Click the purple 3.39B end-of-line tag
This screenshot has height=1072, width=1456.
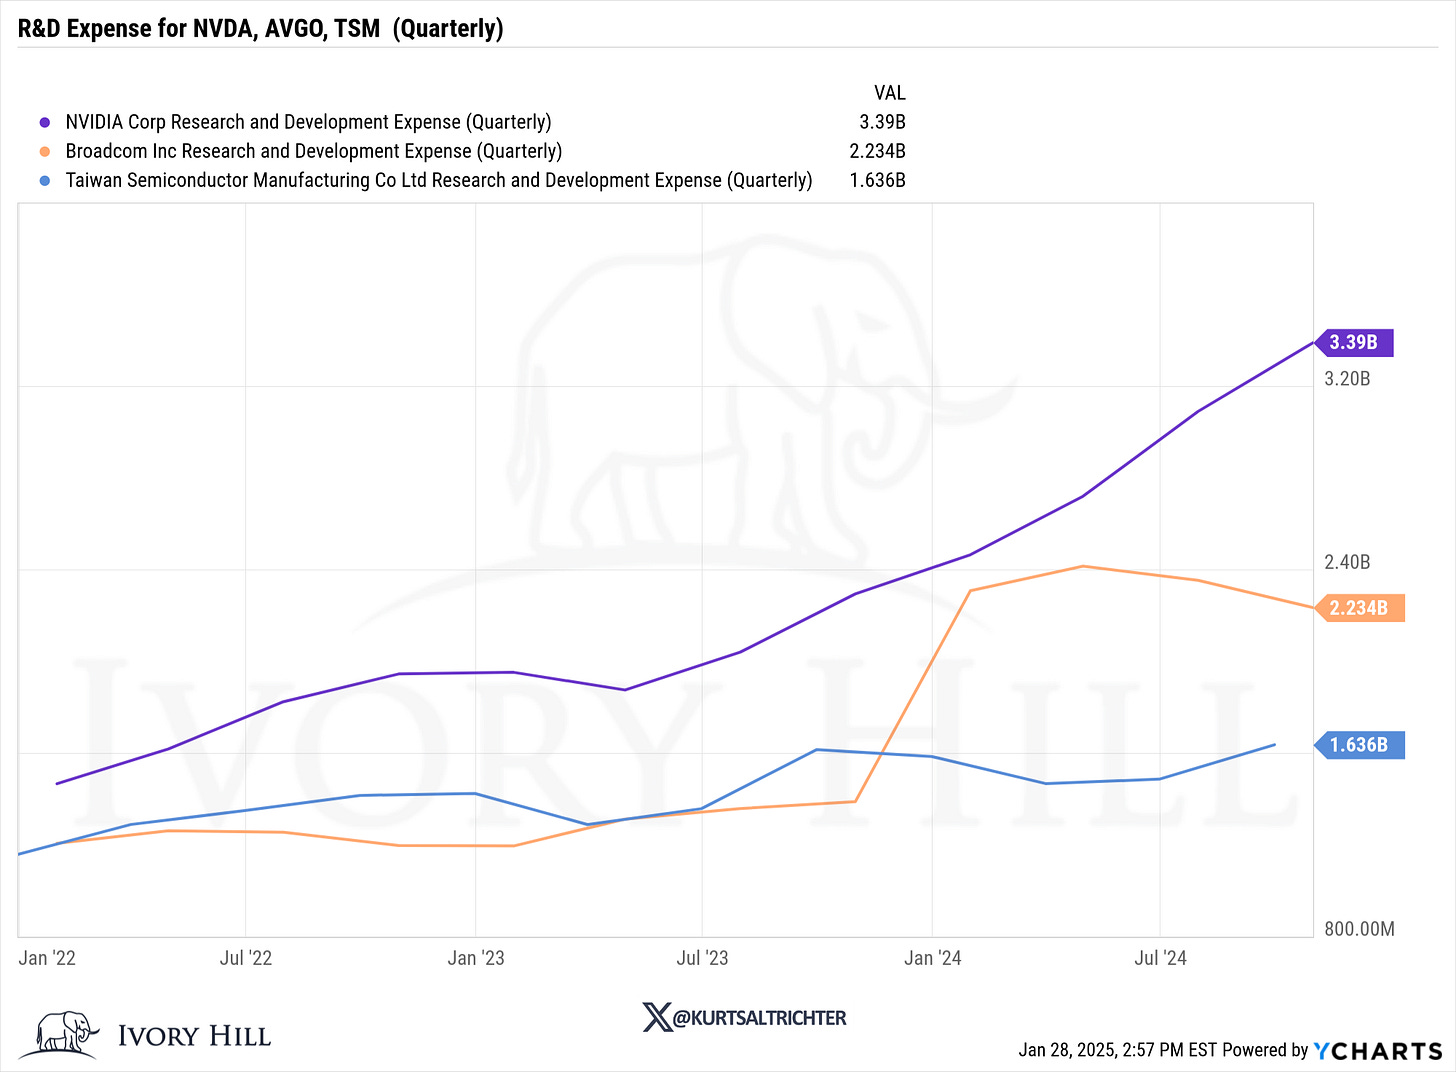(x=1353, y=343)
